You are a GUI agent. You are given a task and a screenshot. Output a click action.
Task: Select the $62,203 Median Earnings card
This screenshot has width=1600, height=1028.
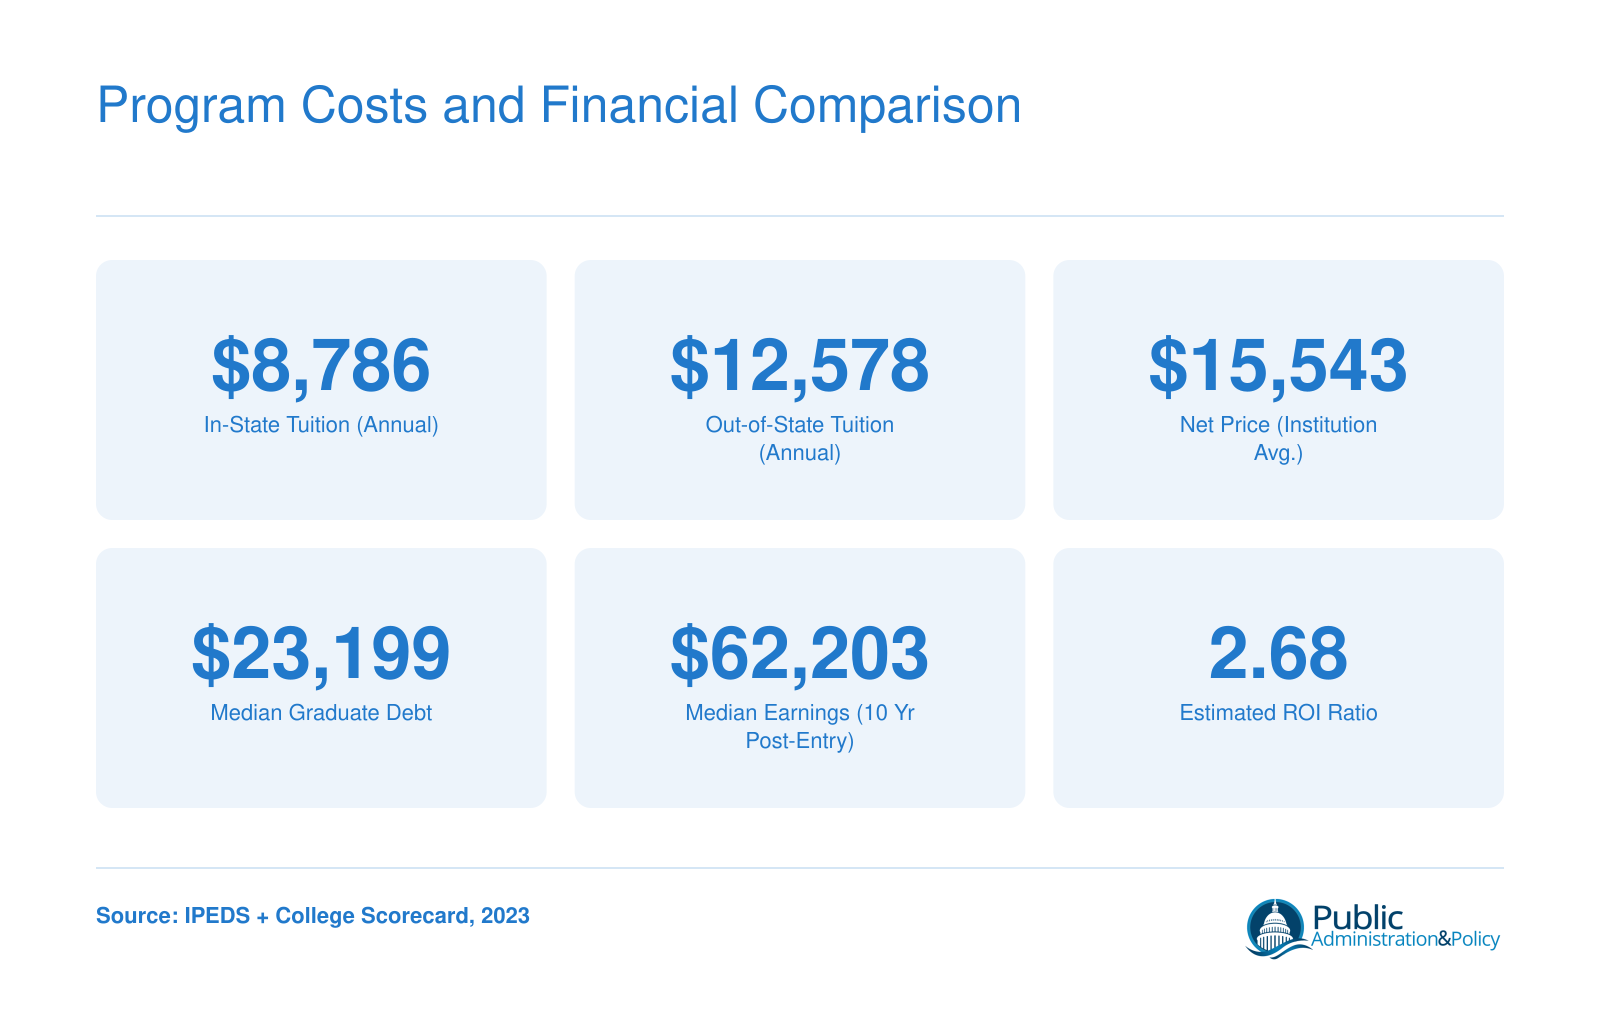click(800, 678)
